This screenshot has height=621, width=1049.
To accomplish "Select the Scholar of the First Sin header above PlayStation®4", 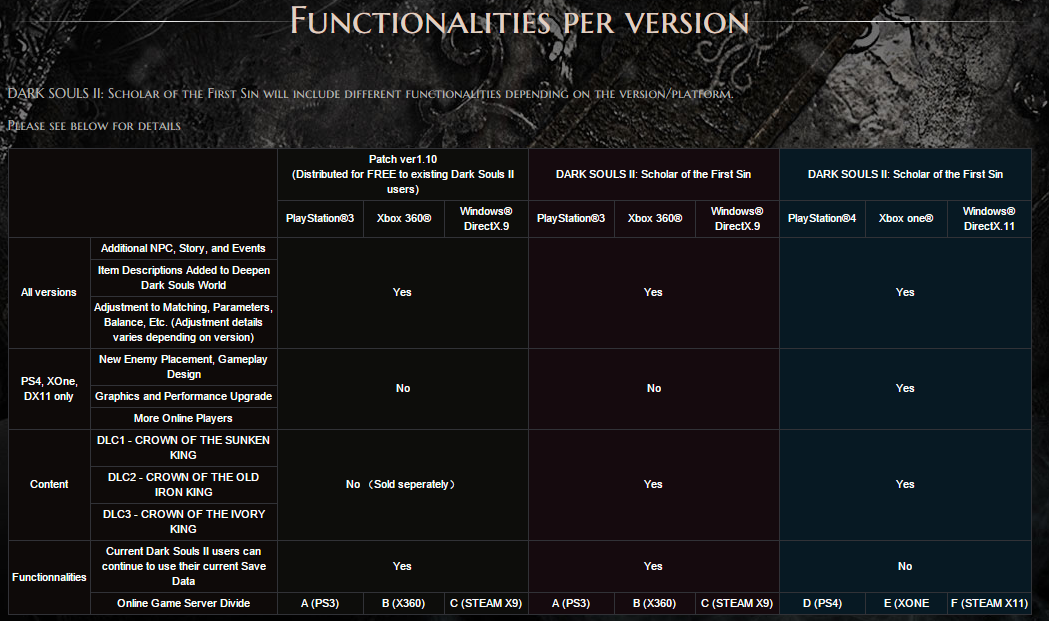I will point(905,174).
